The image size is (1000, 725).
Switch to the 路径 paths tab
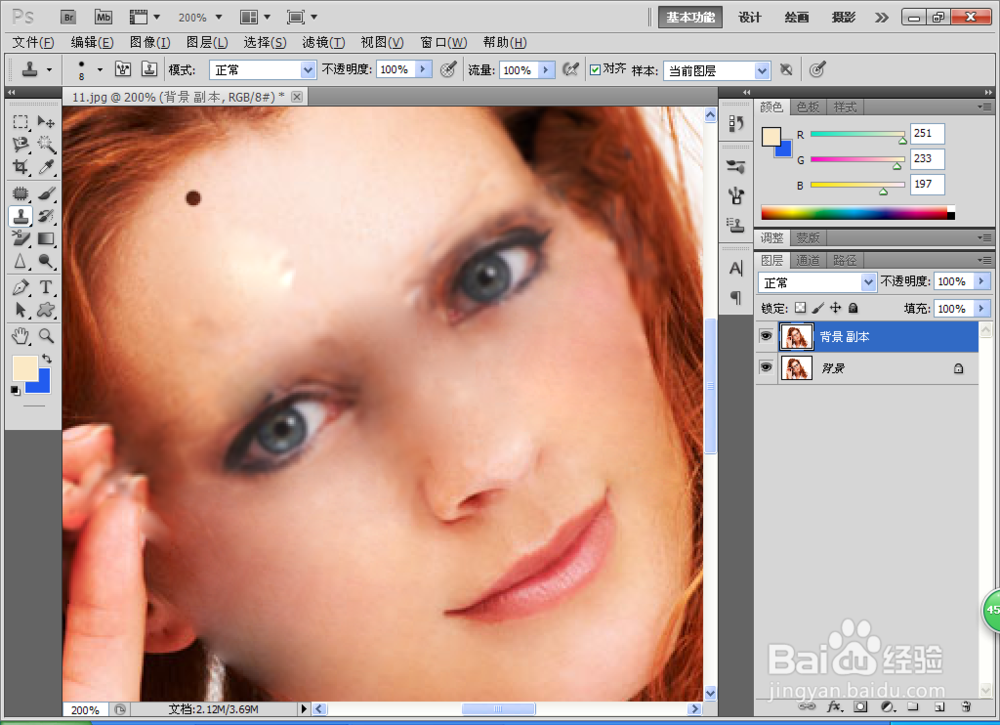844,260
